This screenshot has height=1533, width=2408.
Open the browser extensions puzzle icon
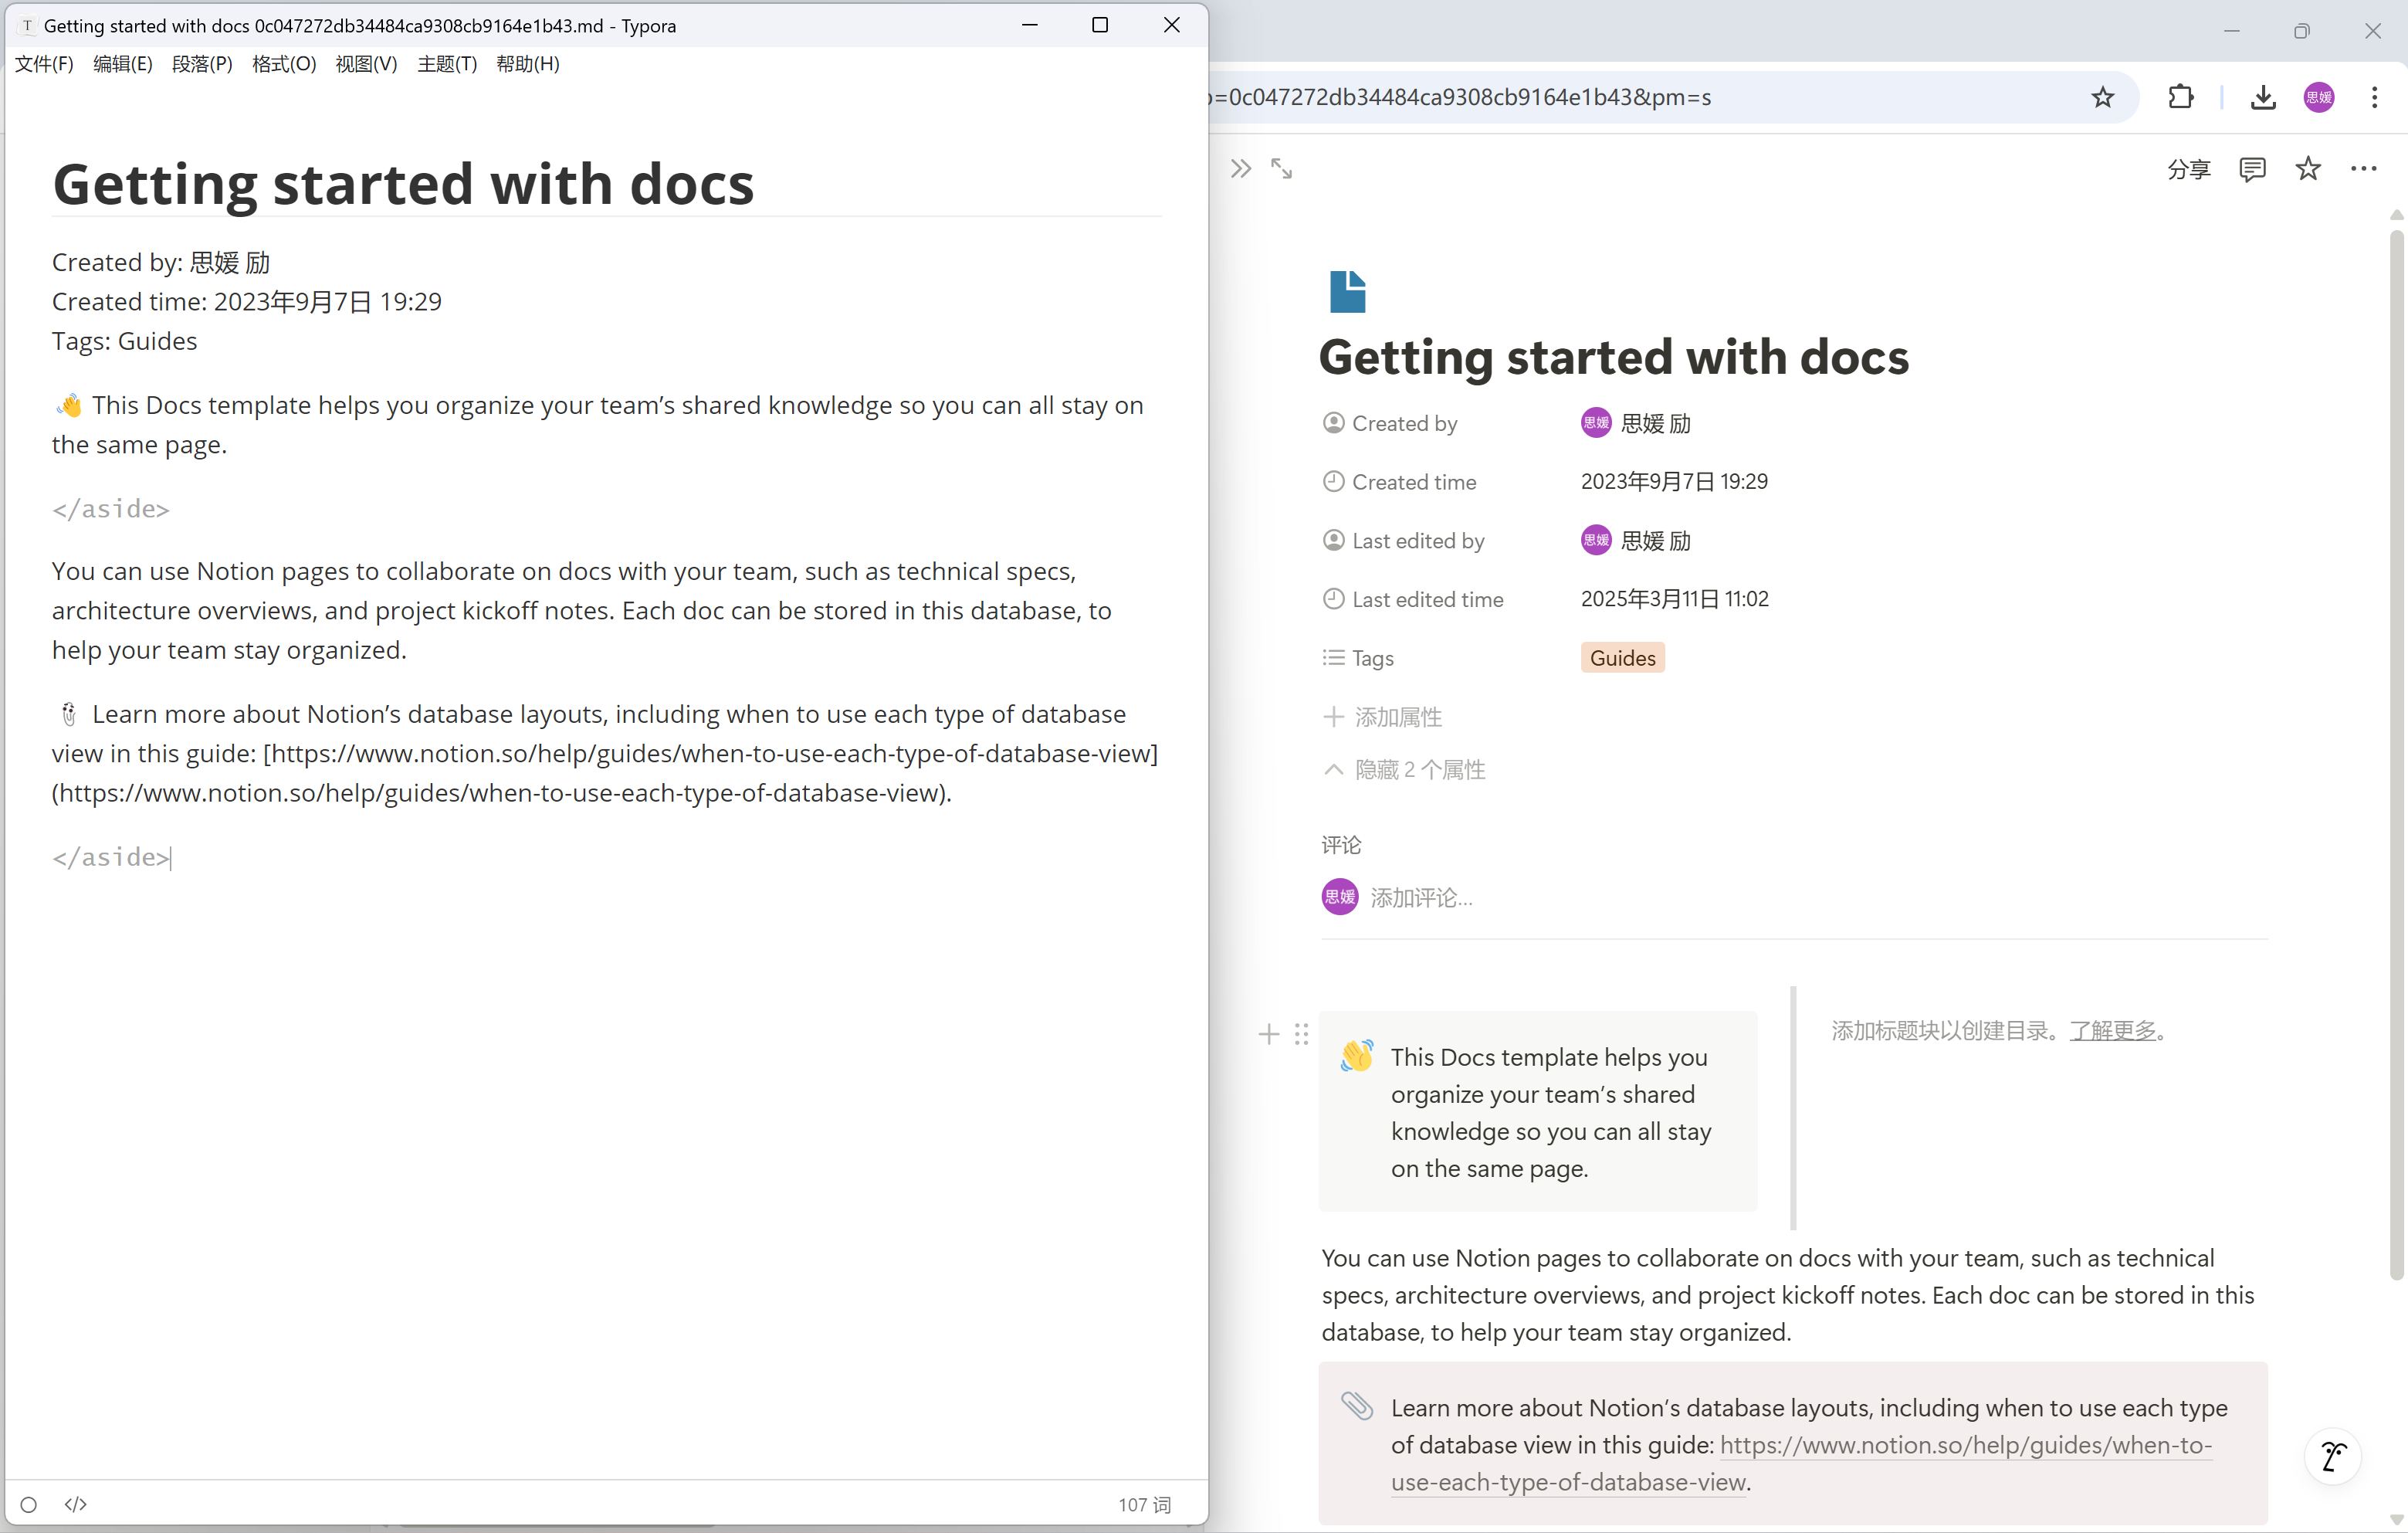[2180, 97]
